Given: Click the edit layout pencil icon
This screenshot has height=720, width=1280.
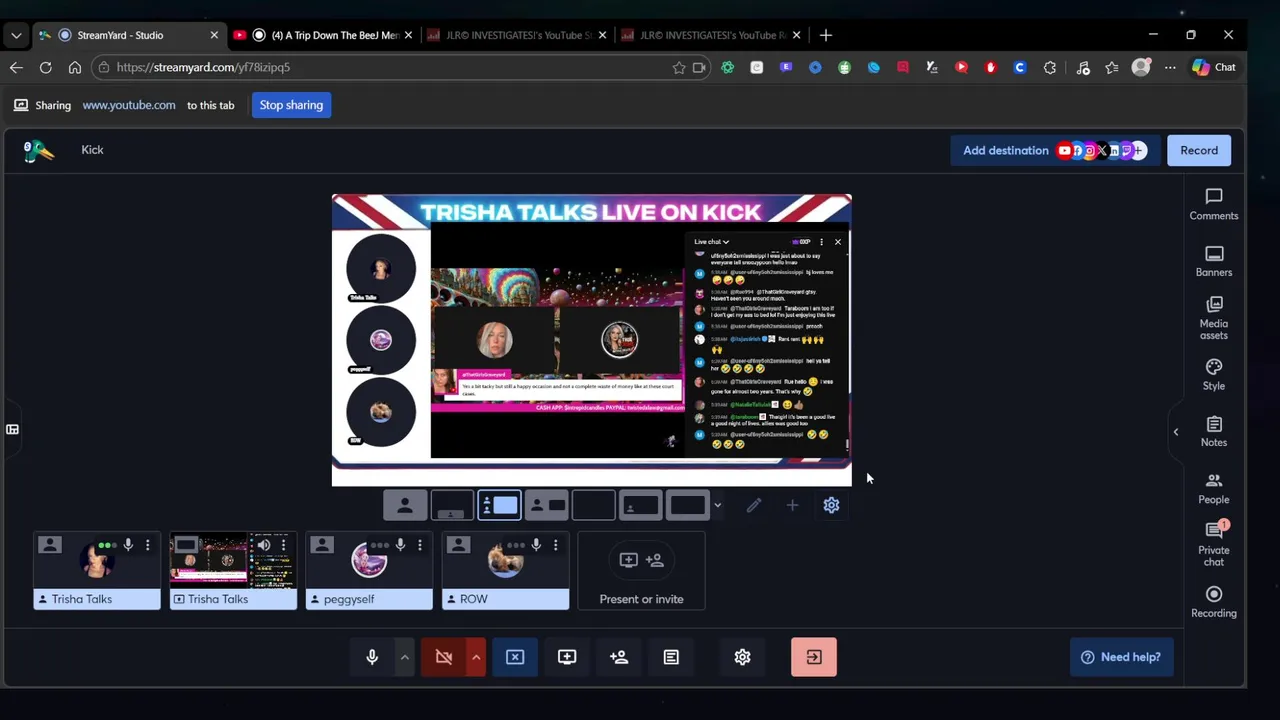Looking at the screenshot, I should point(754,505).
